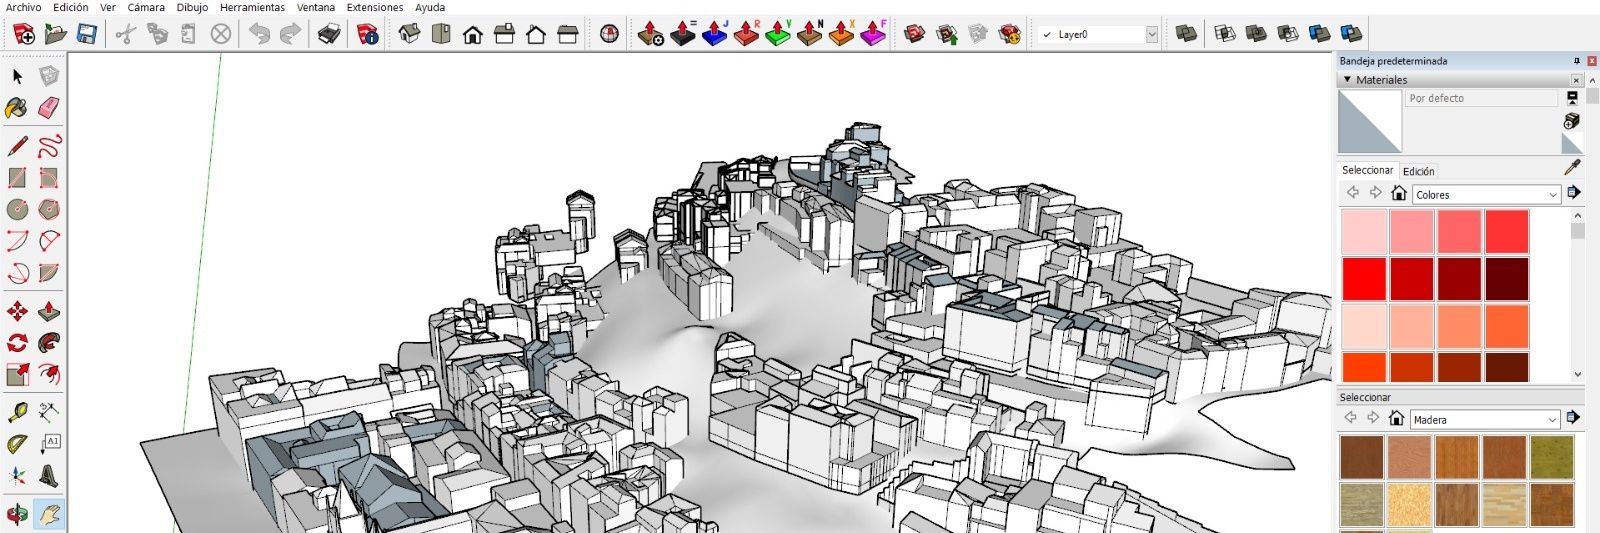
Task: Open the Dibujo menu
Action: click(x=192, y=7)
